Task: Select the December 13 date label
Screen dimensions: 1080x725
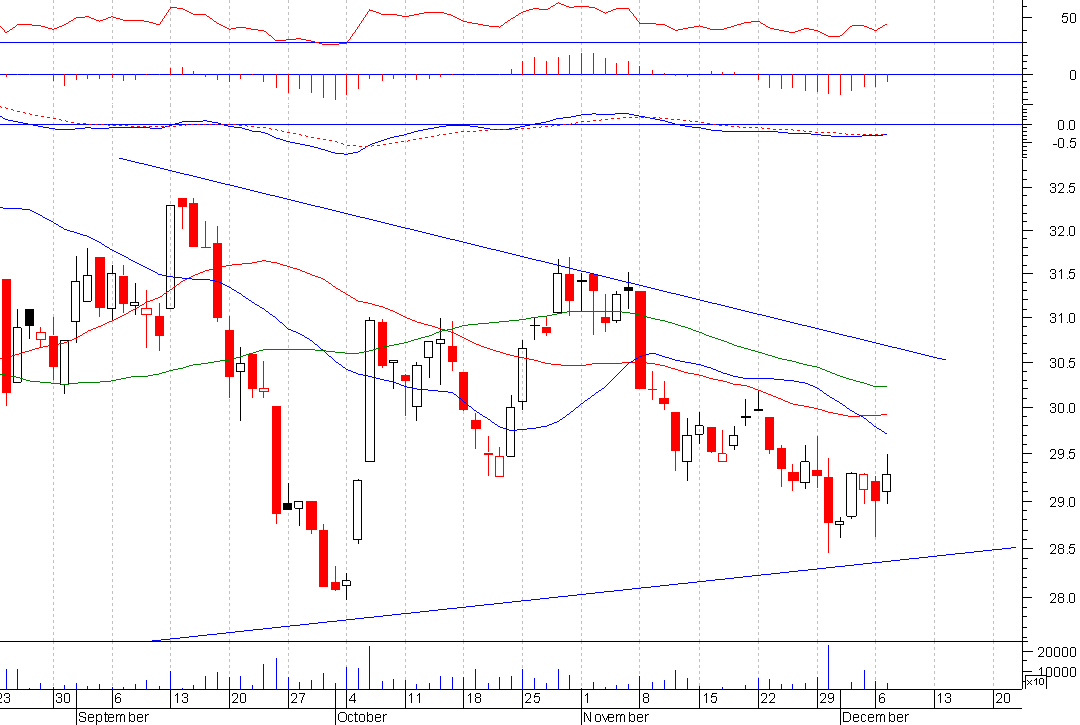Action: tap(944, 698)
